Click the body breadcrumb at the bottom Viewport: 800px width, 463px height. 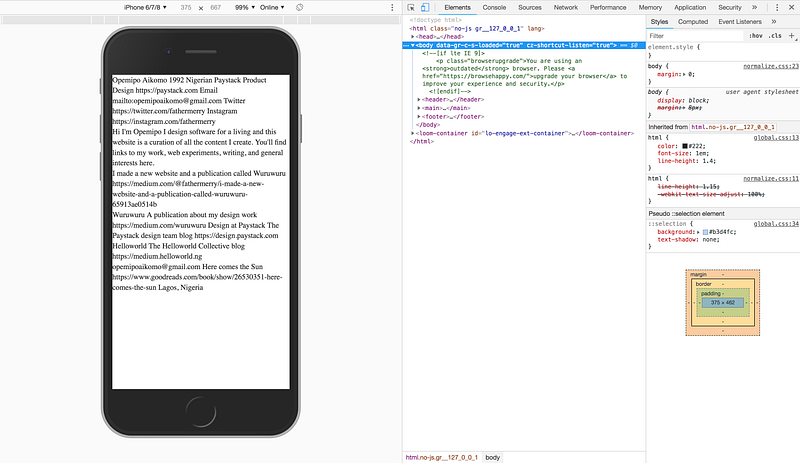tap(492, 457)
